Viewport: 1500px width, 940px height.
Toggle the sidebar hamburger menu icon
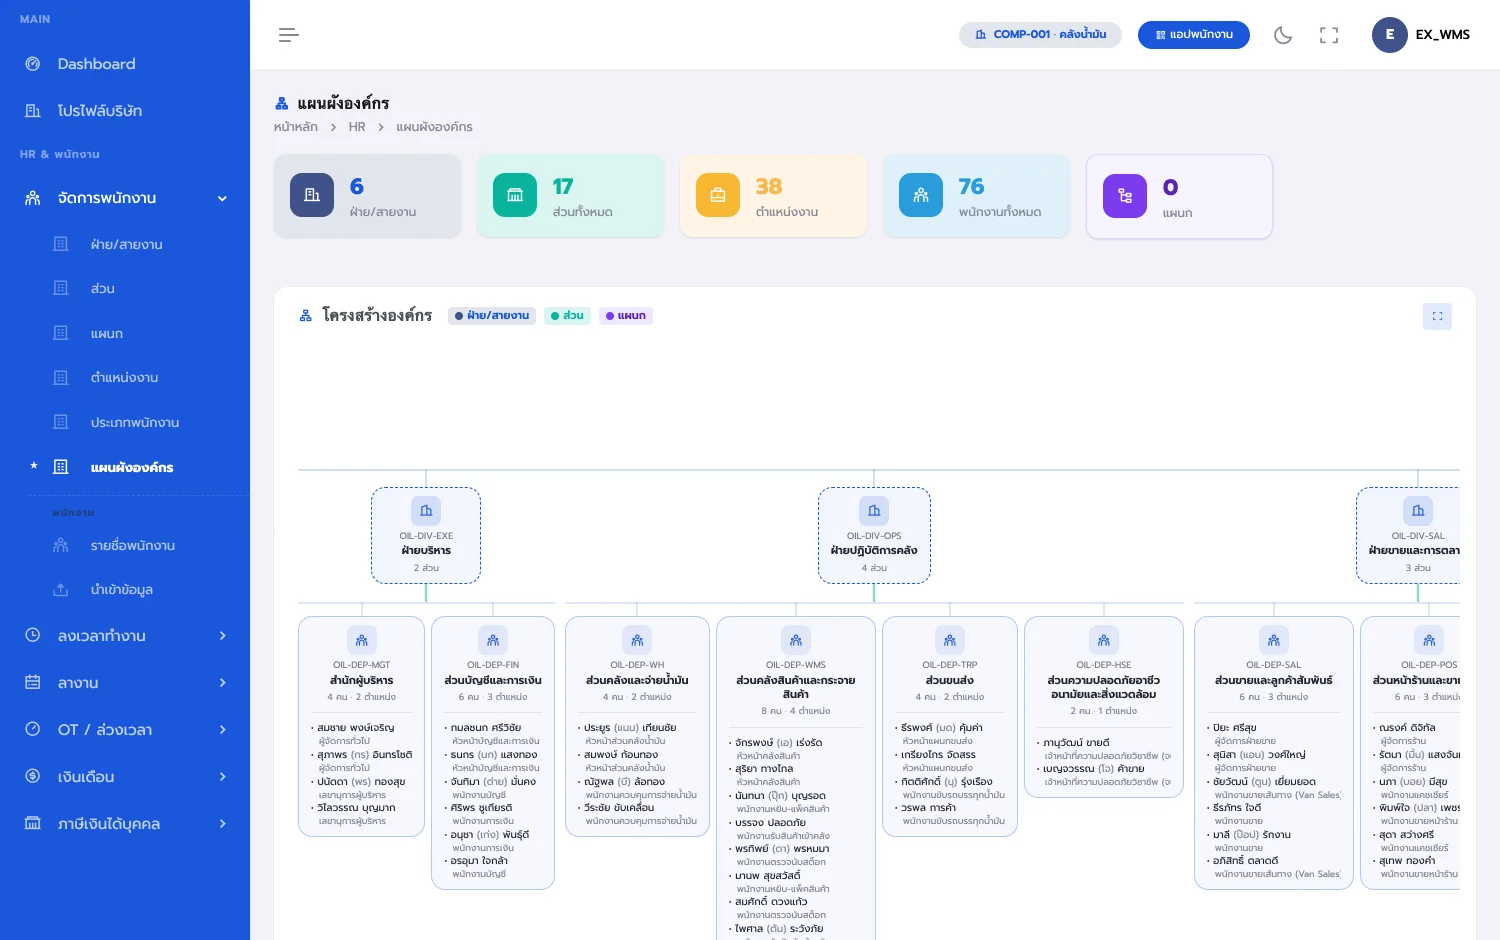point(289,35)
